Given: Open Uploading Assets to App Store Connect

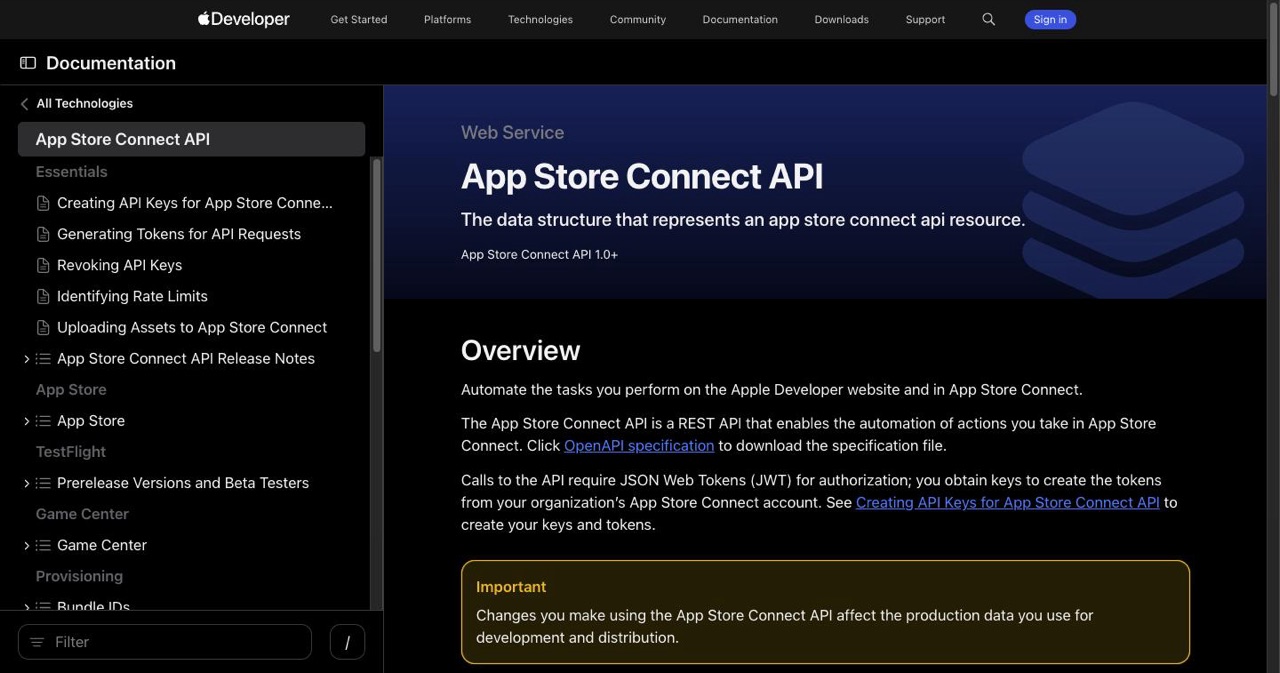Looking at the screenshot, I should (192, 327).
